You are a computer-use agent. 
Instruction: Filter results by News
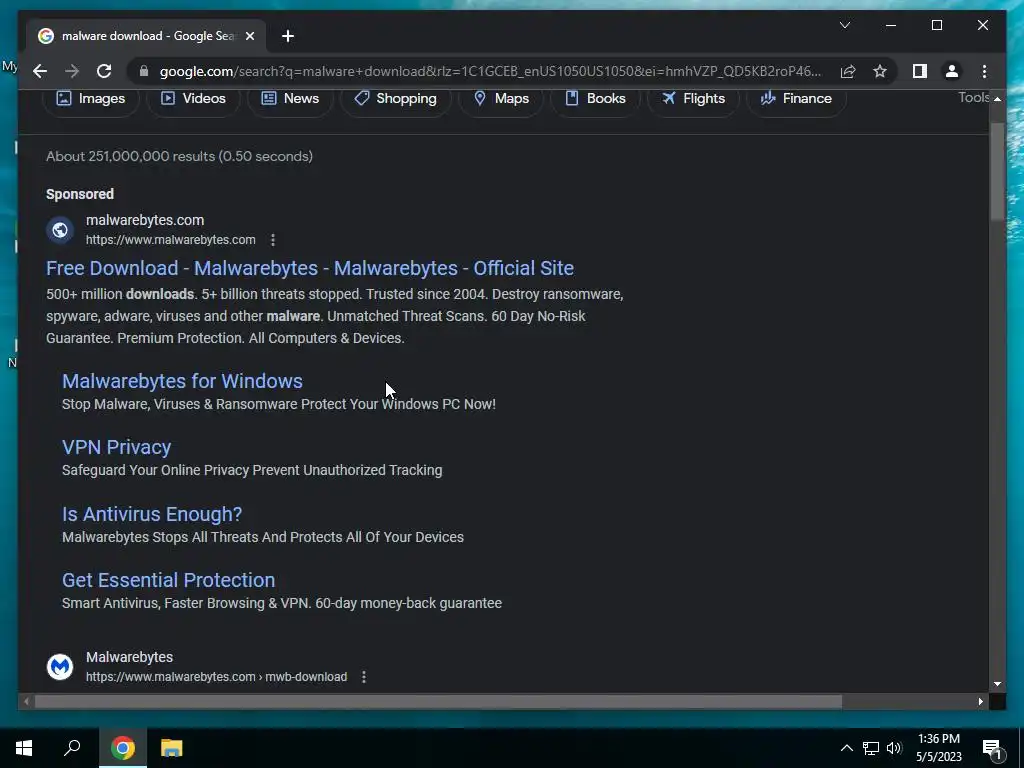(x=290, y=99)
